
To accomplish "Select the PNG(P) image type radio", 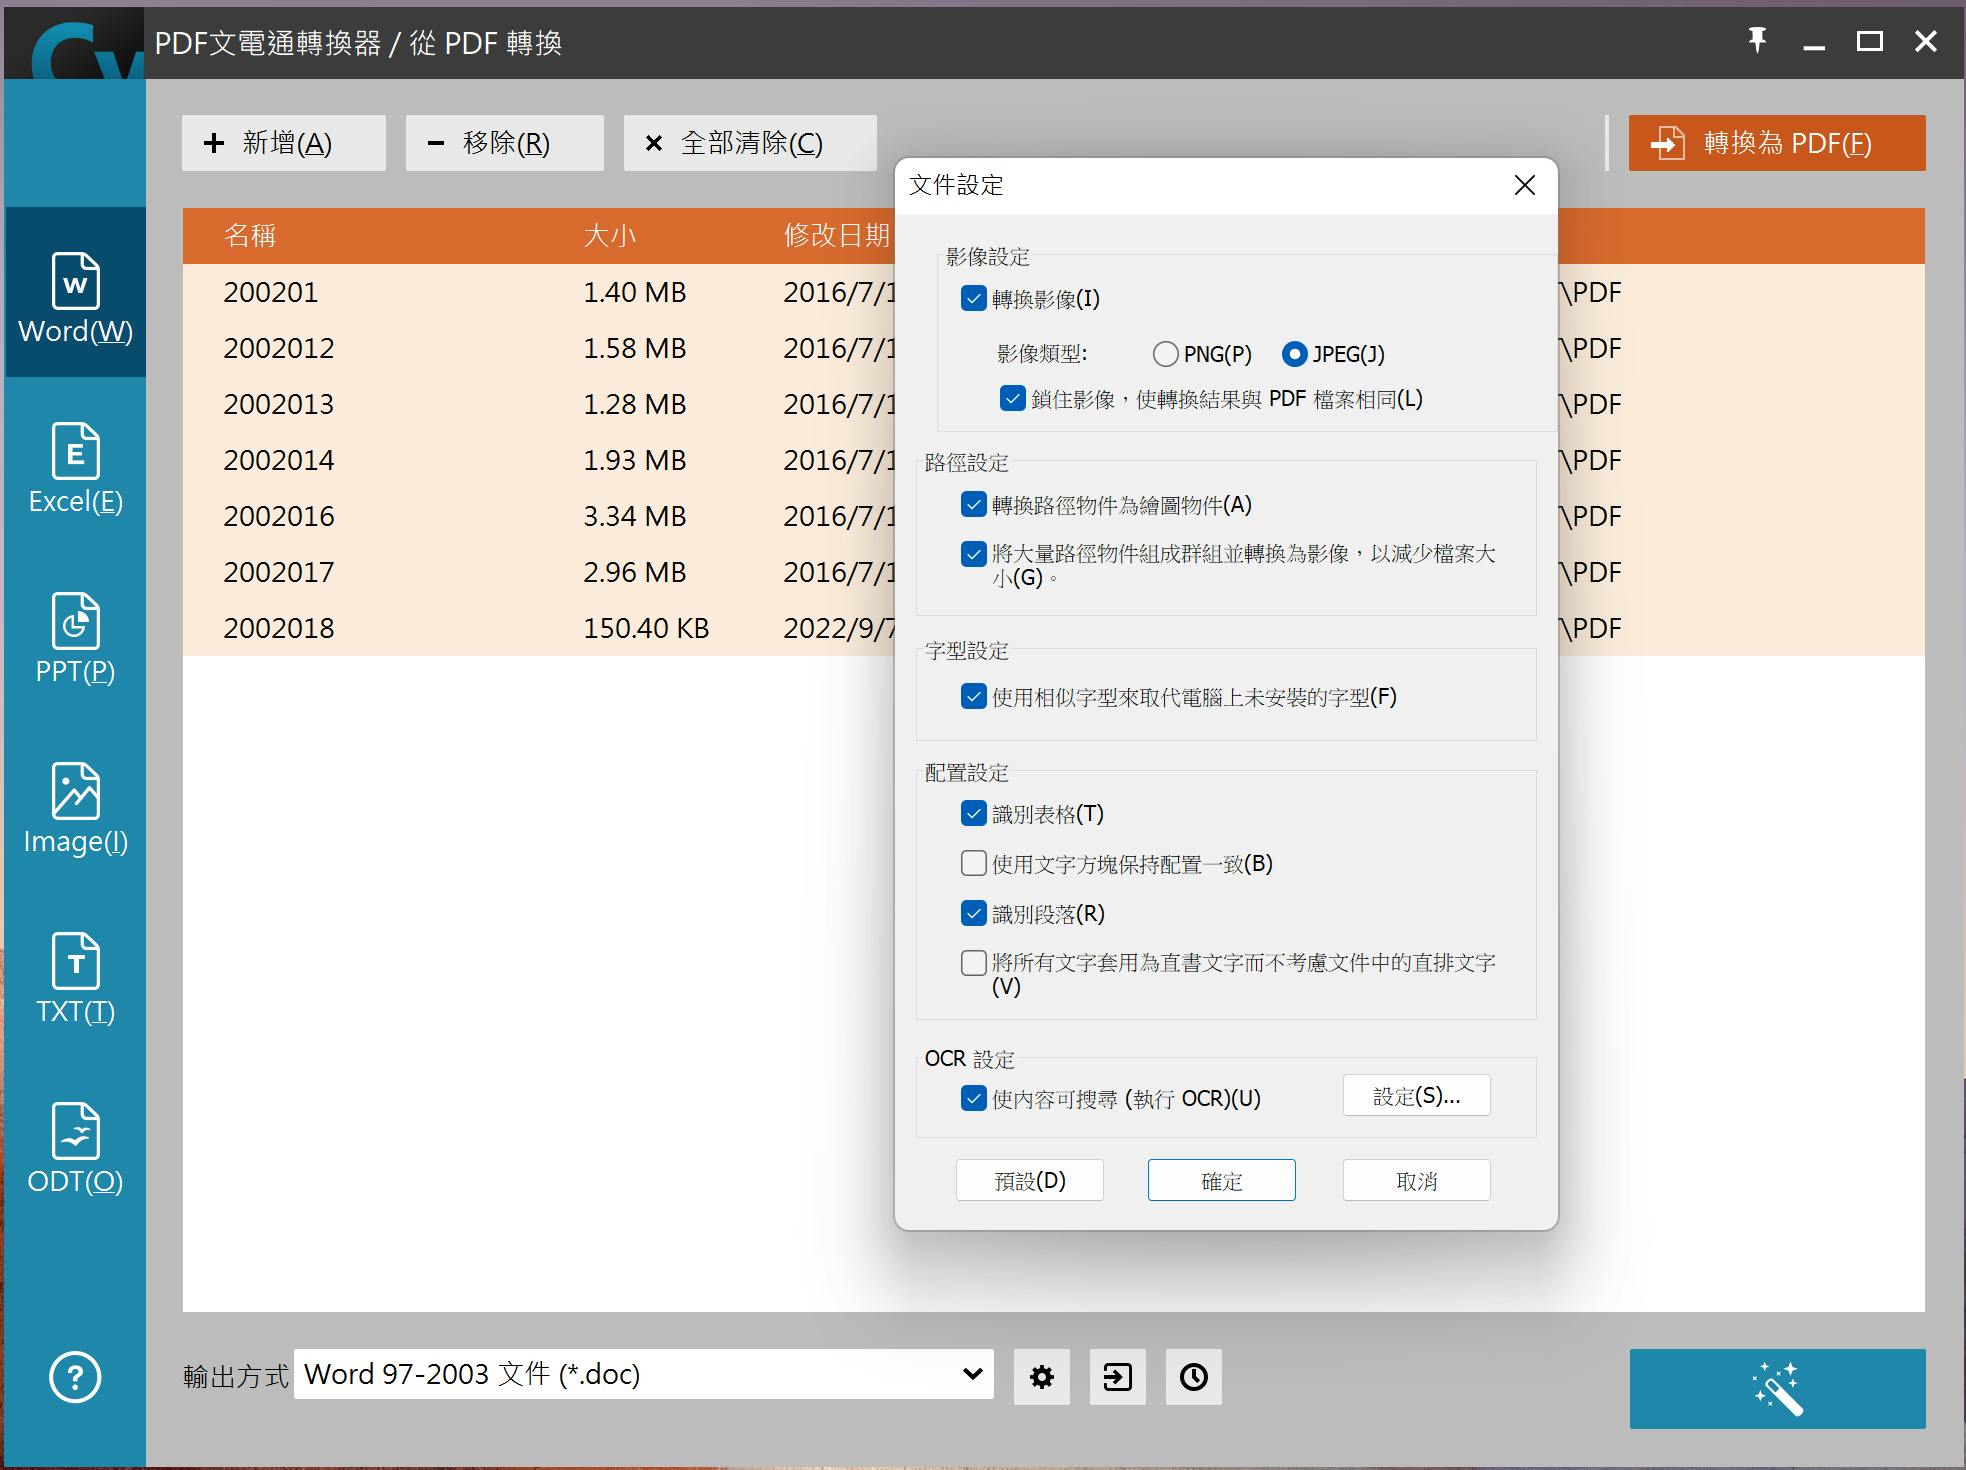I will point(1165,354).
